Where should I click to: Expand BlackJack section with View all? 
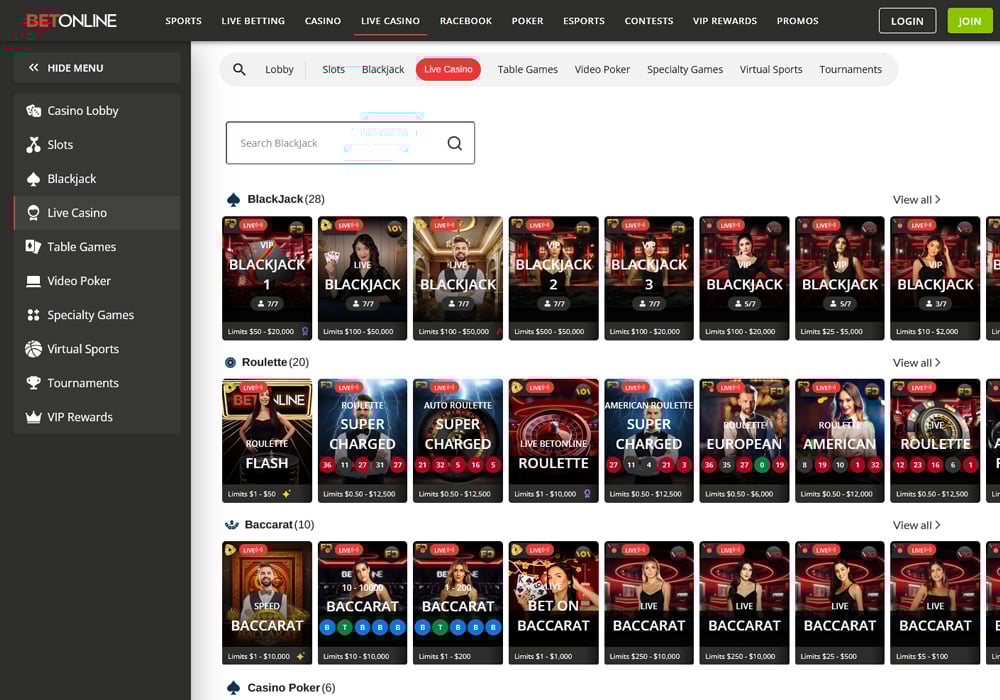(x=916, y=200)
